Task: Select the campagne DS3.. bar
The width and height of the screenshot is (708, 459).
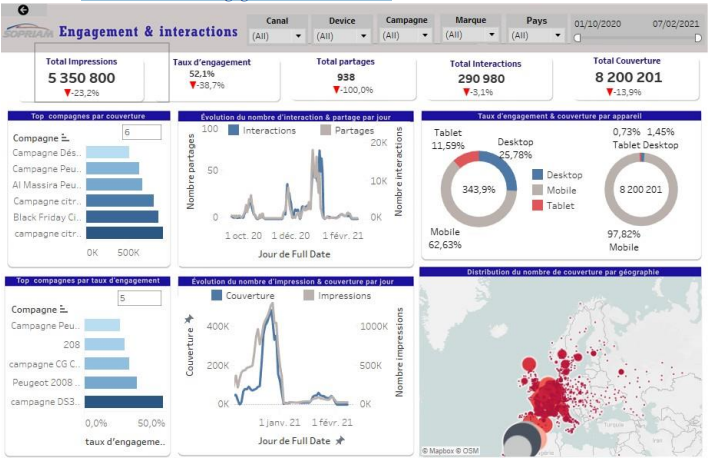Action: pos(124,402)
